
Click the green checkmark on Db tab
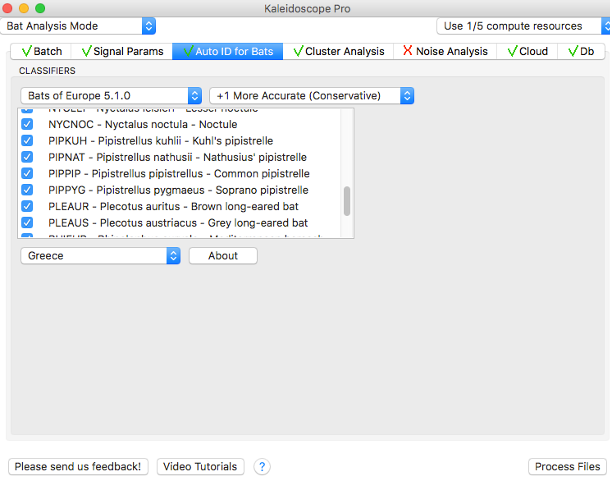point(573,51)
